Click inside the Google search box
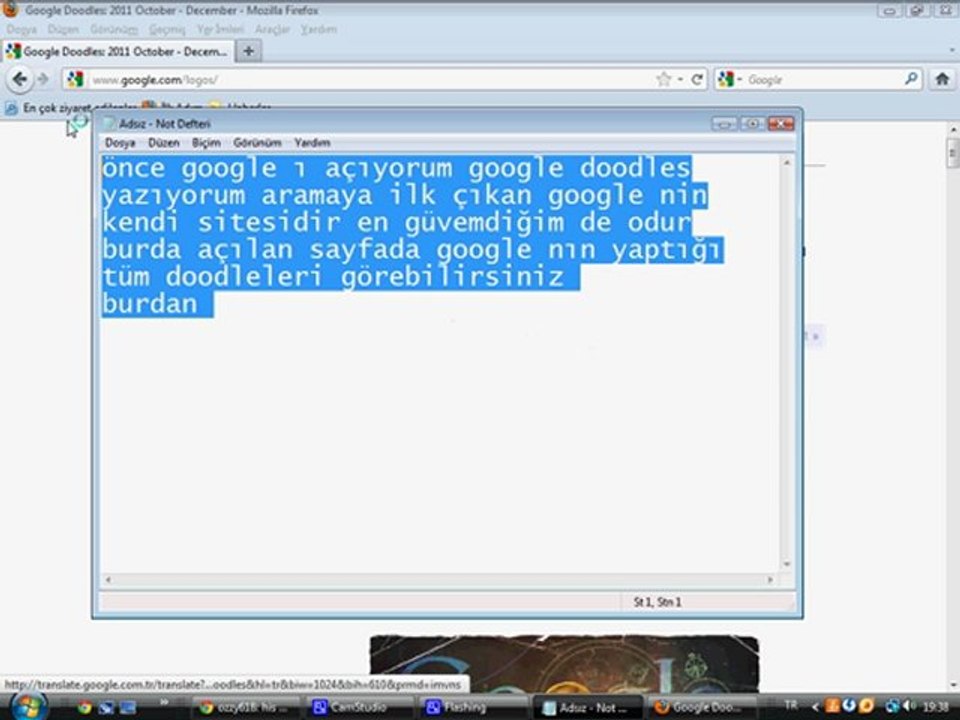 point(823,80)
